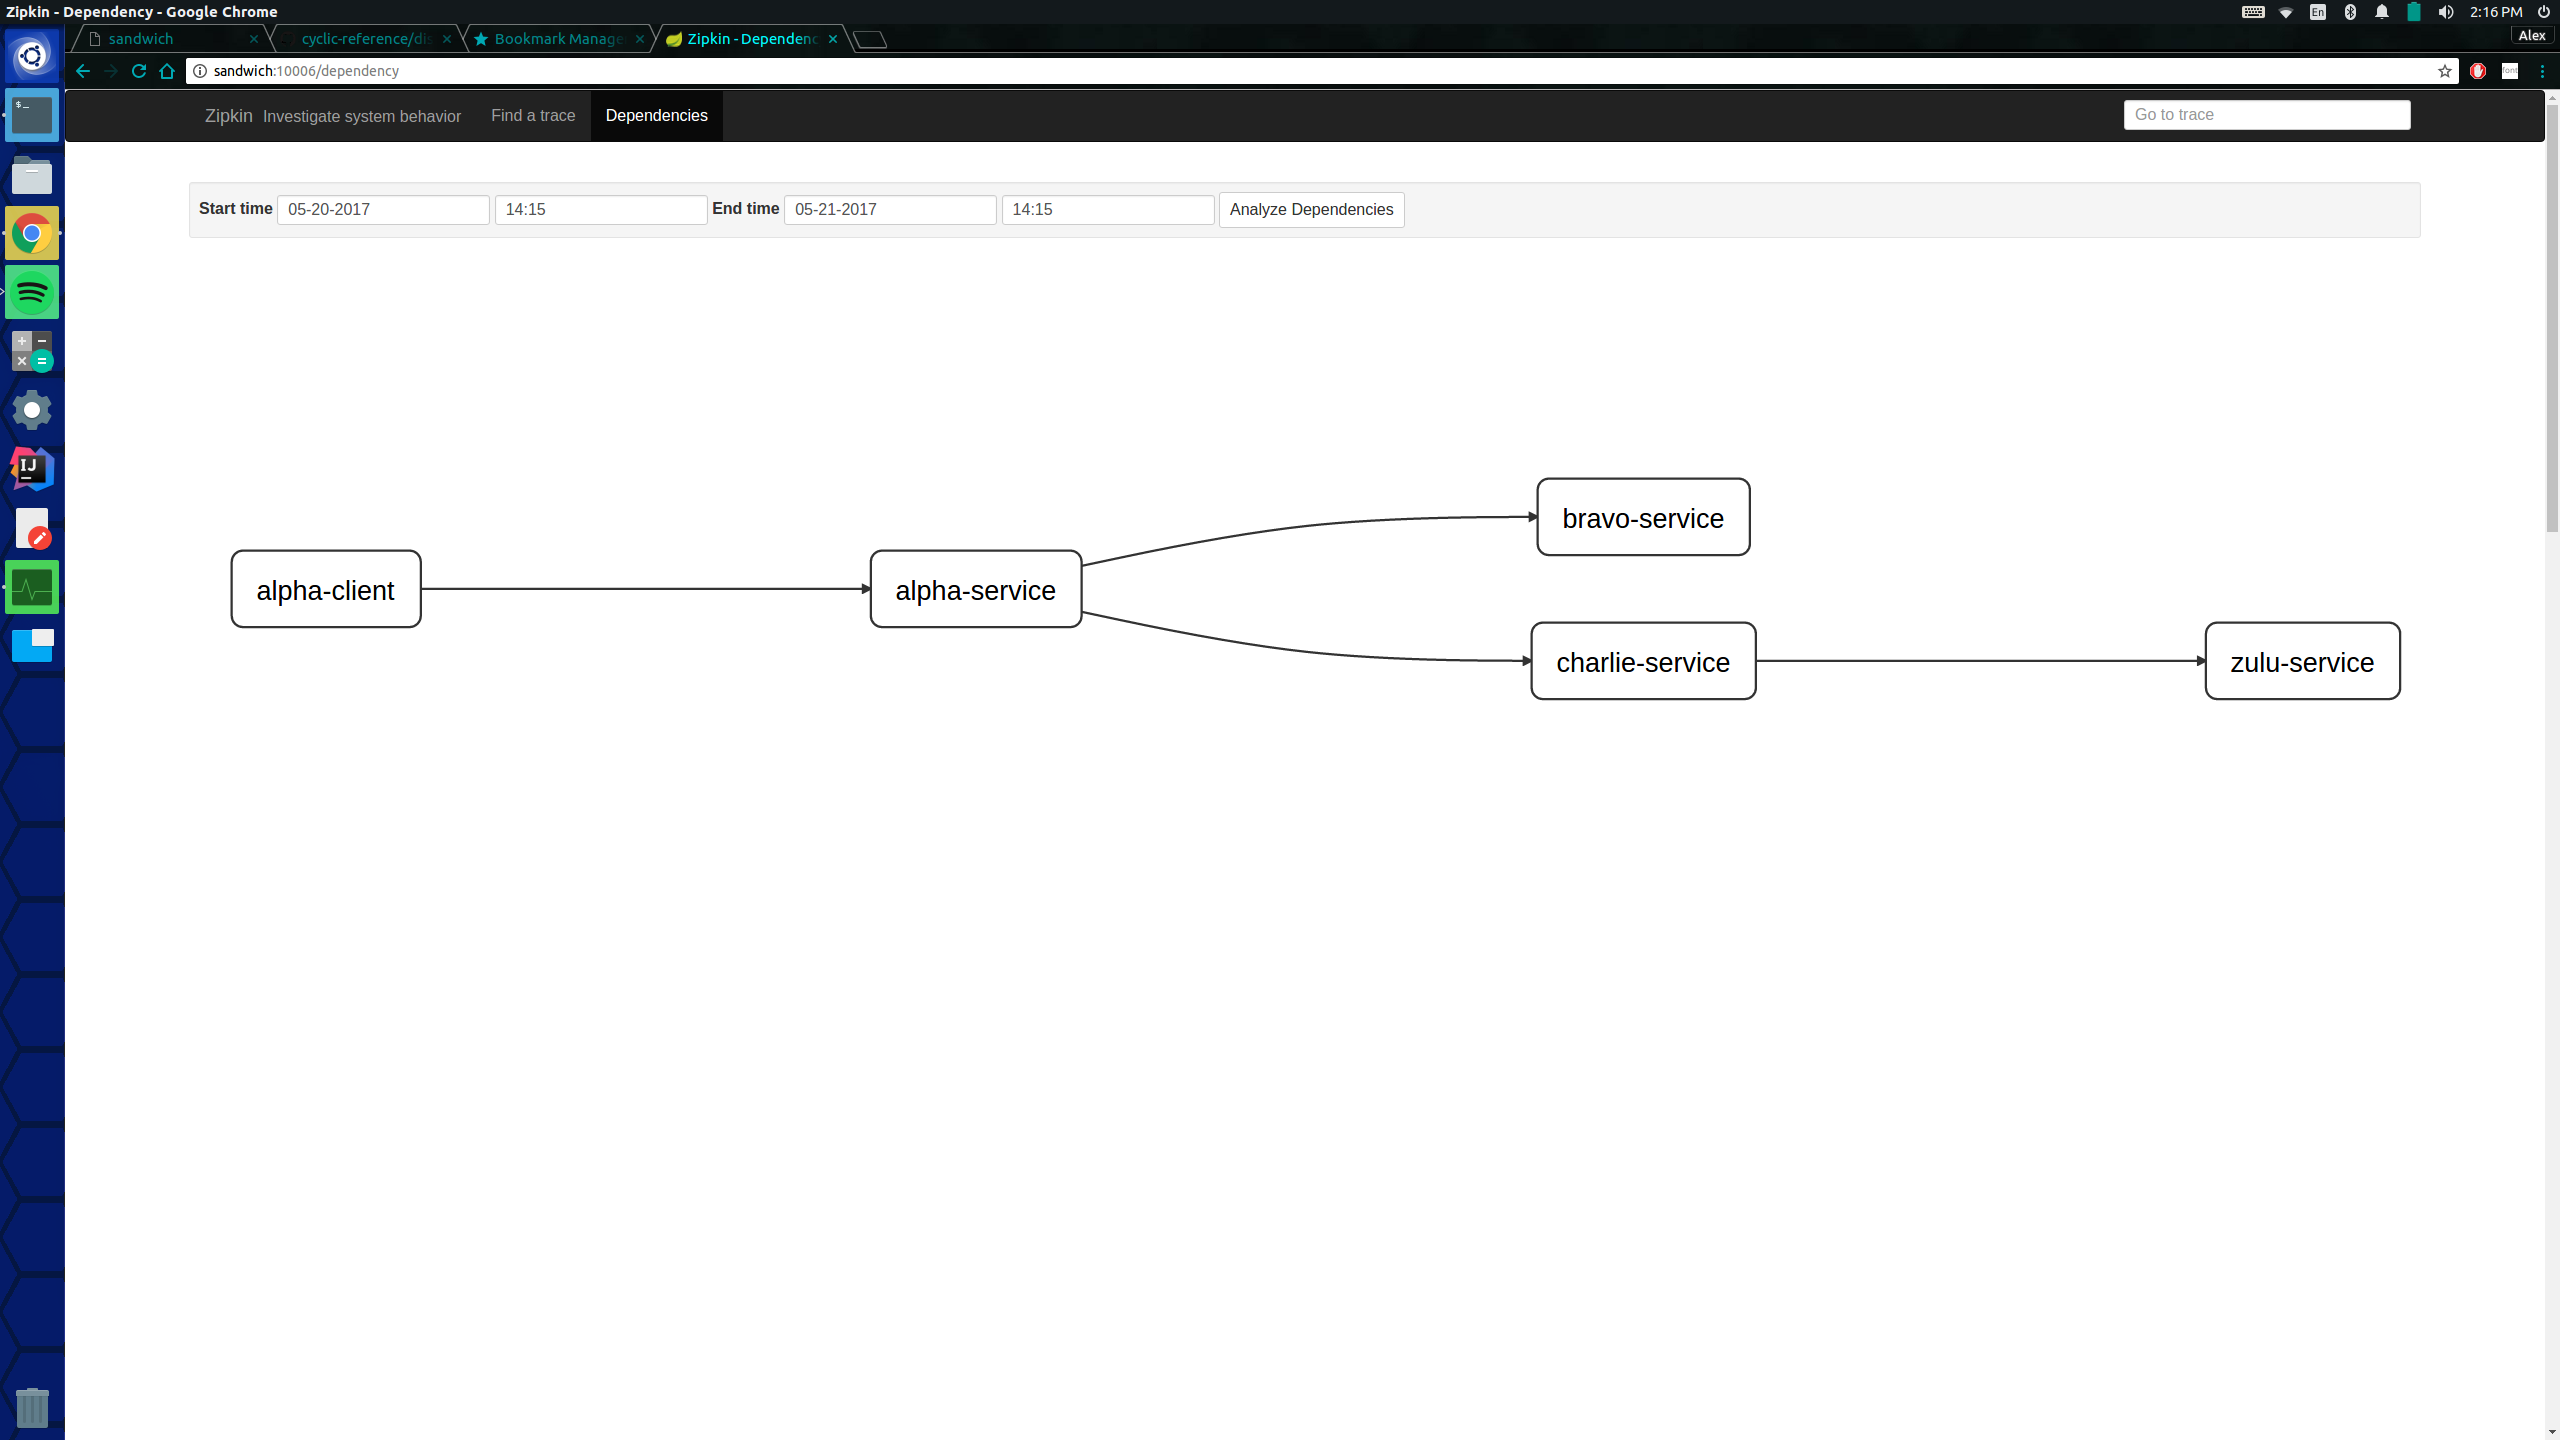
Task: Select the Start time date field
Action: point(383,209)
